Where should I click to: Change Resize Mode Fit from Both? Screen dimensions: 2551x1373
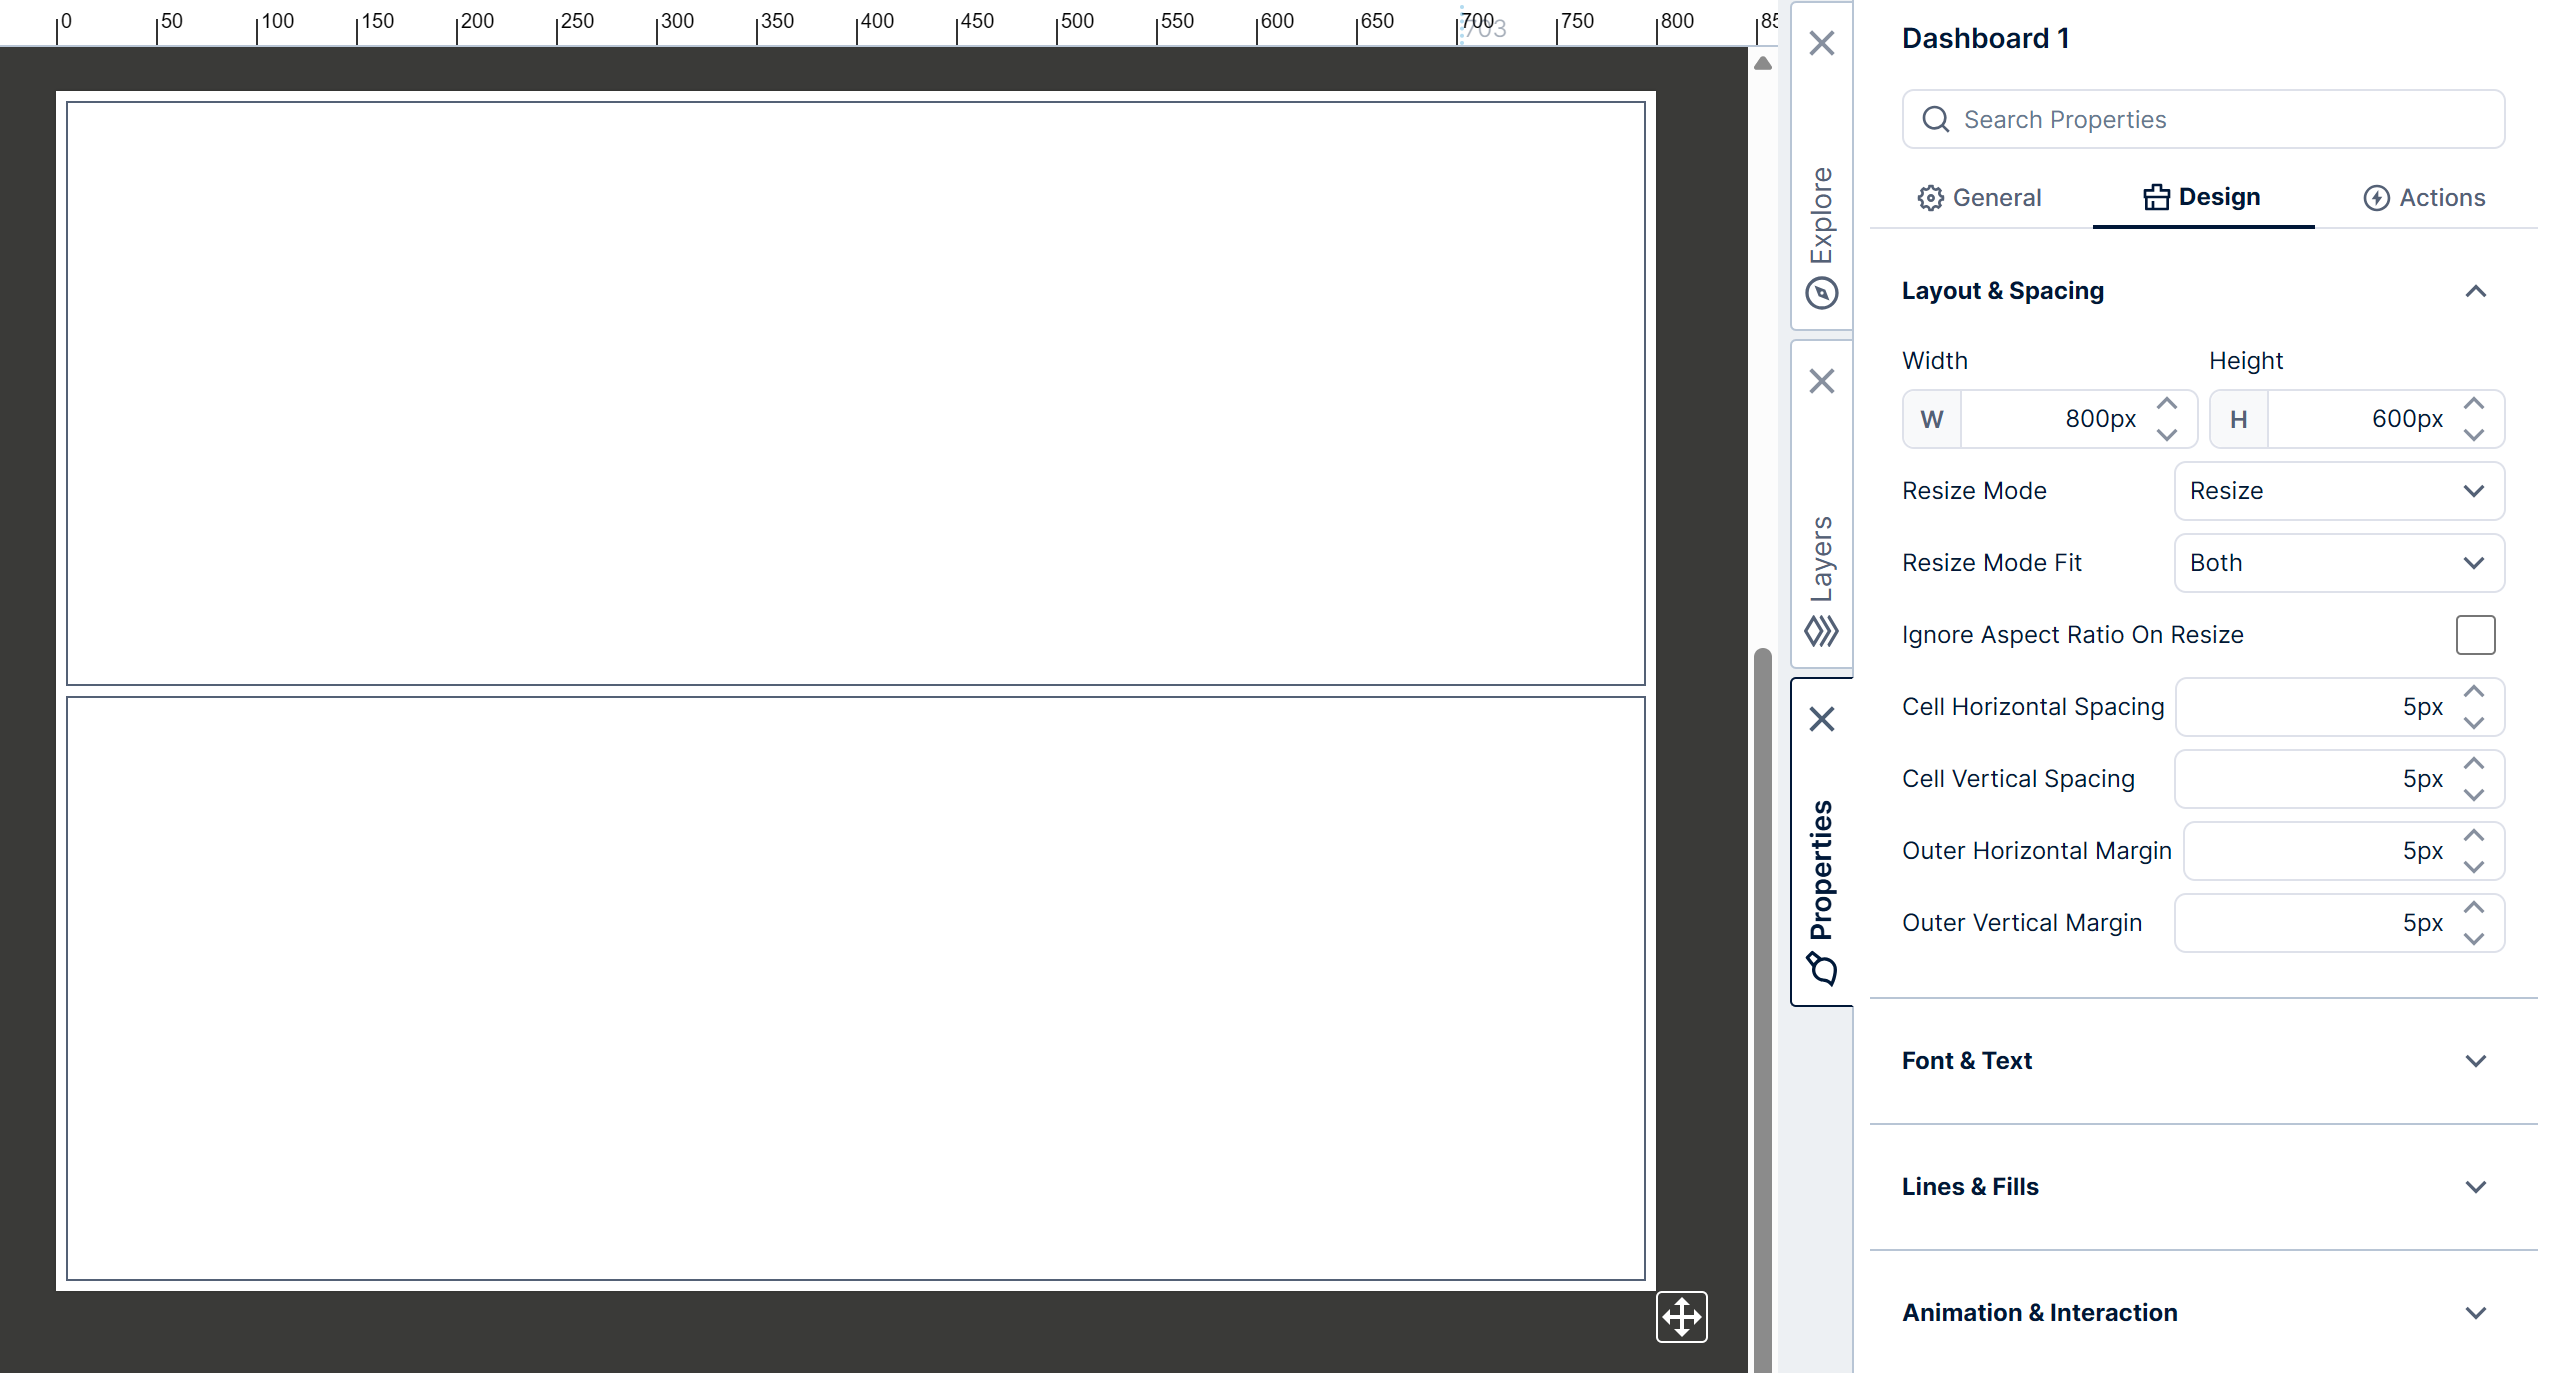(2338, 563)
